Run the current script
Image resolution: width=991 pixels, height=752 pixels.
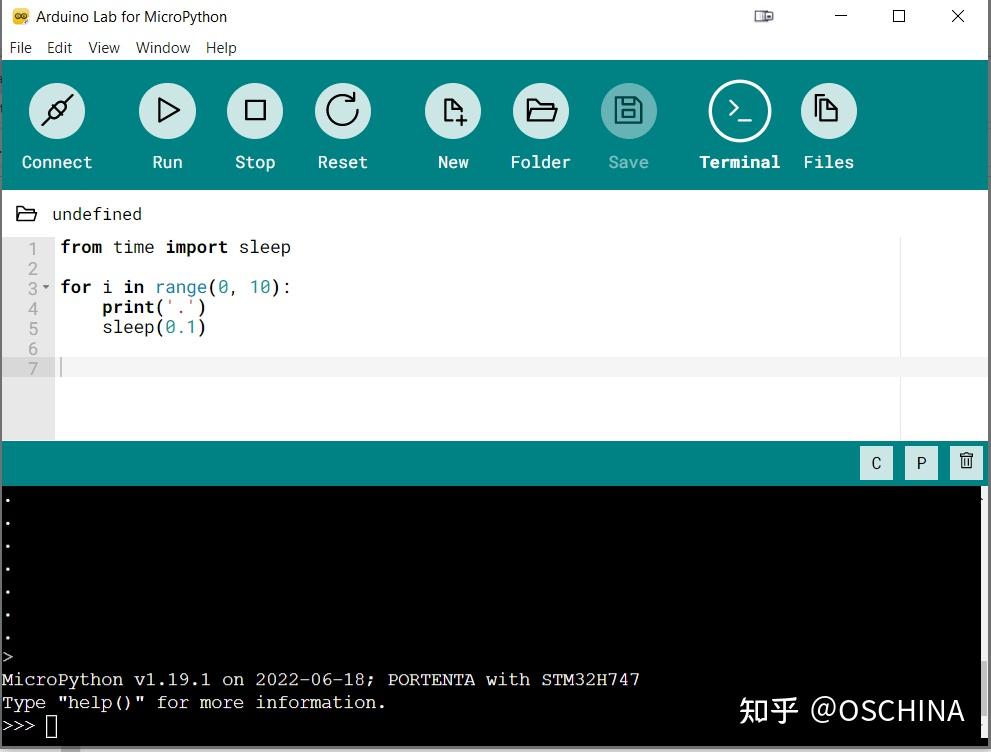point(167,111)
